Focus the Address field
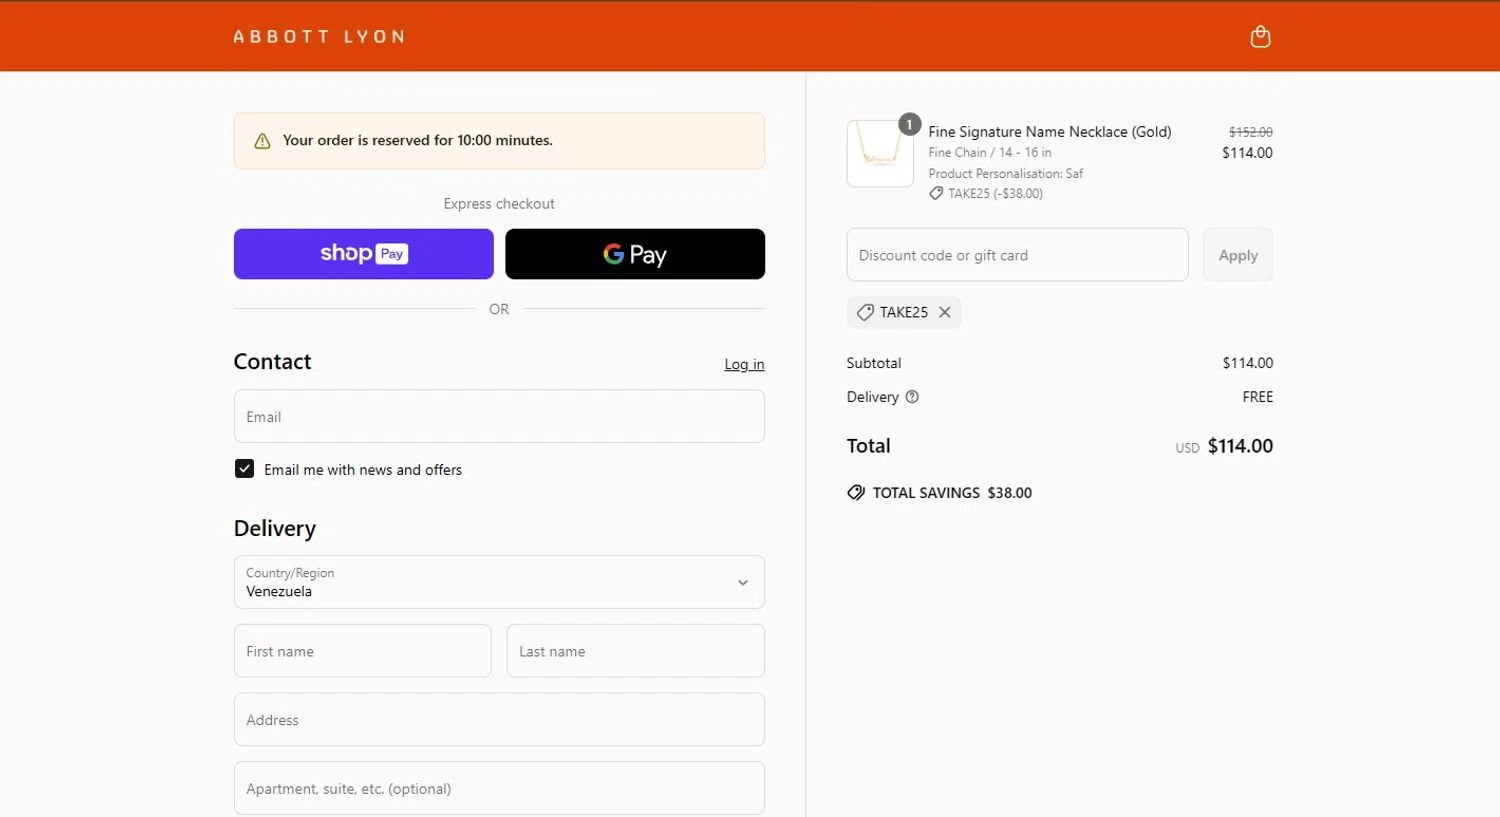This screenshot has width=1500, height=817. pos(499,720)
